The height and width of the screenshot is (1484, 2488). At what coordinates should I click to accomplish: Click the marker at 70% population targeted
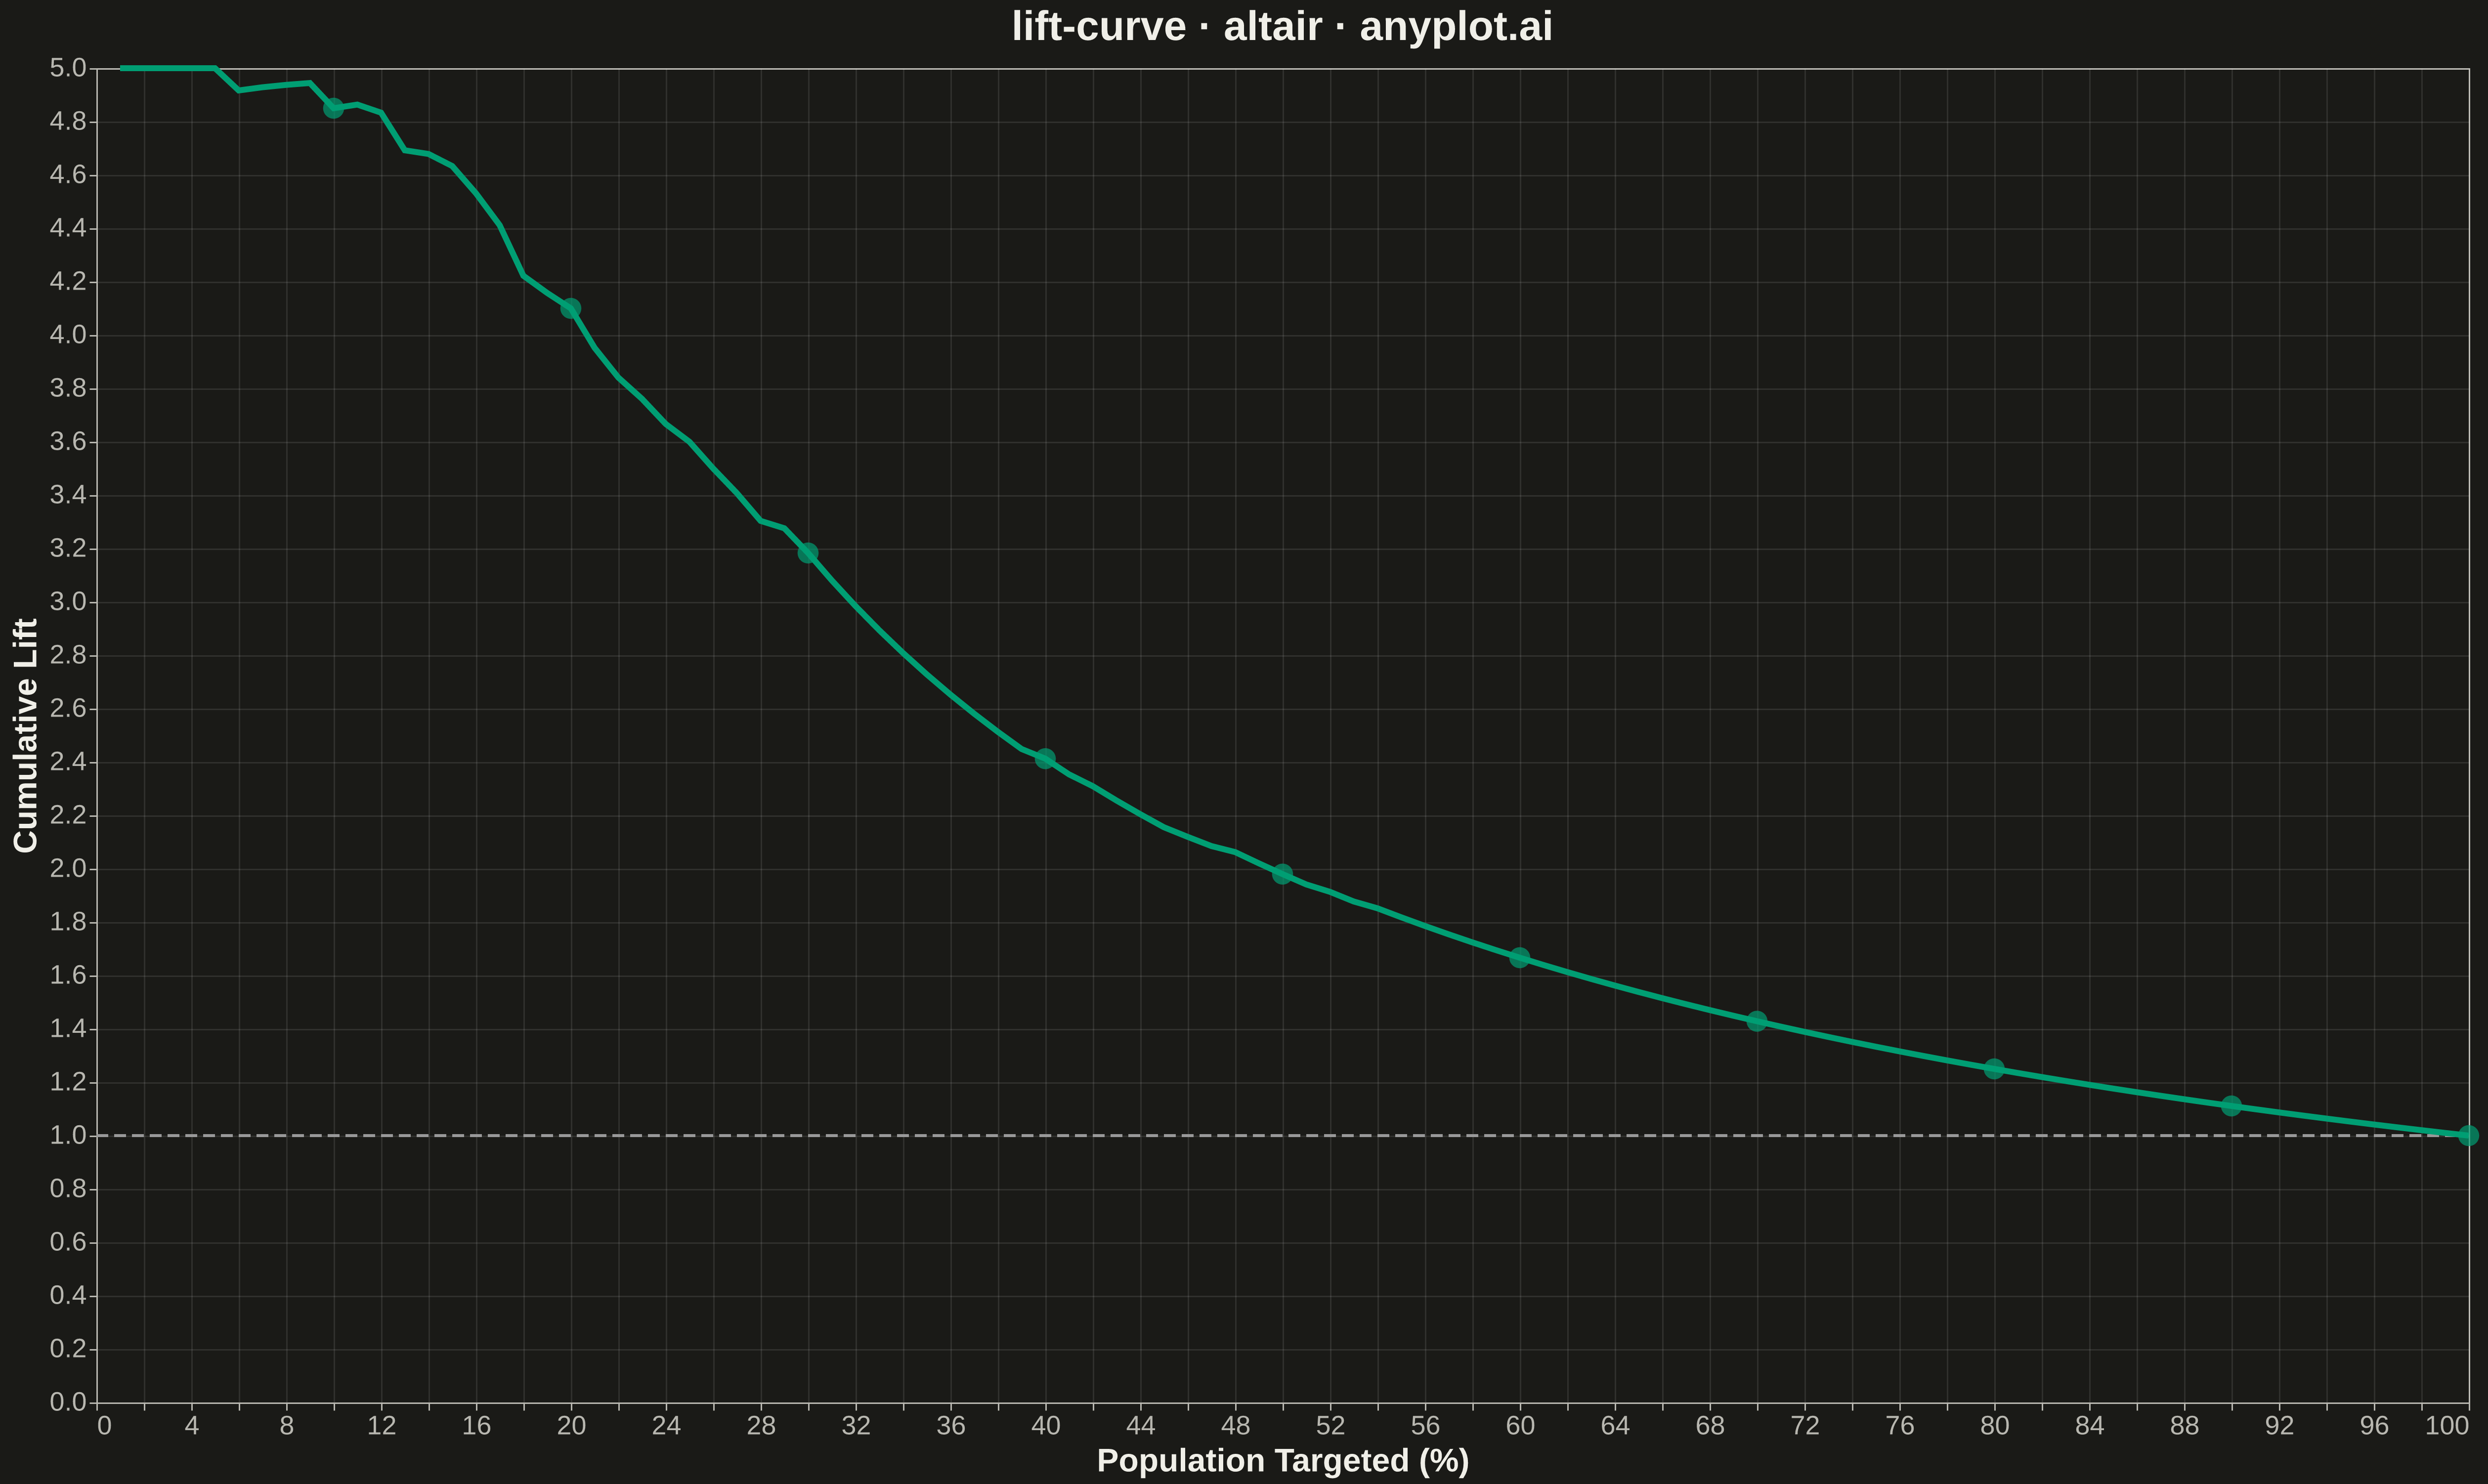[1757, 1021]
